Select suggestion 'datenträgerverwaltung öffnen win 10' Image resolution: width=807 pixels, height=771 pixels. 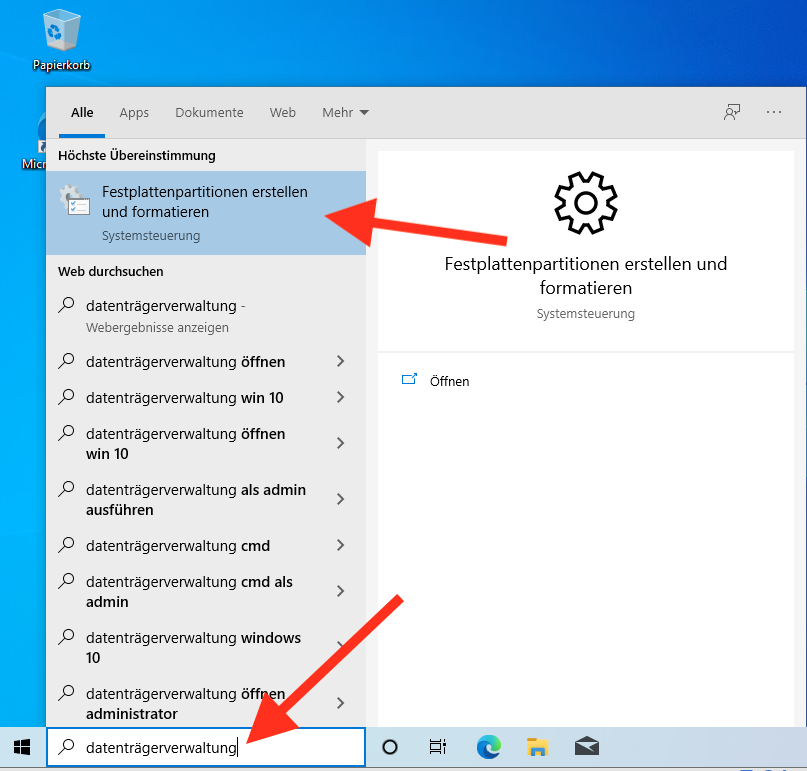click(206, 443)
